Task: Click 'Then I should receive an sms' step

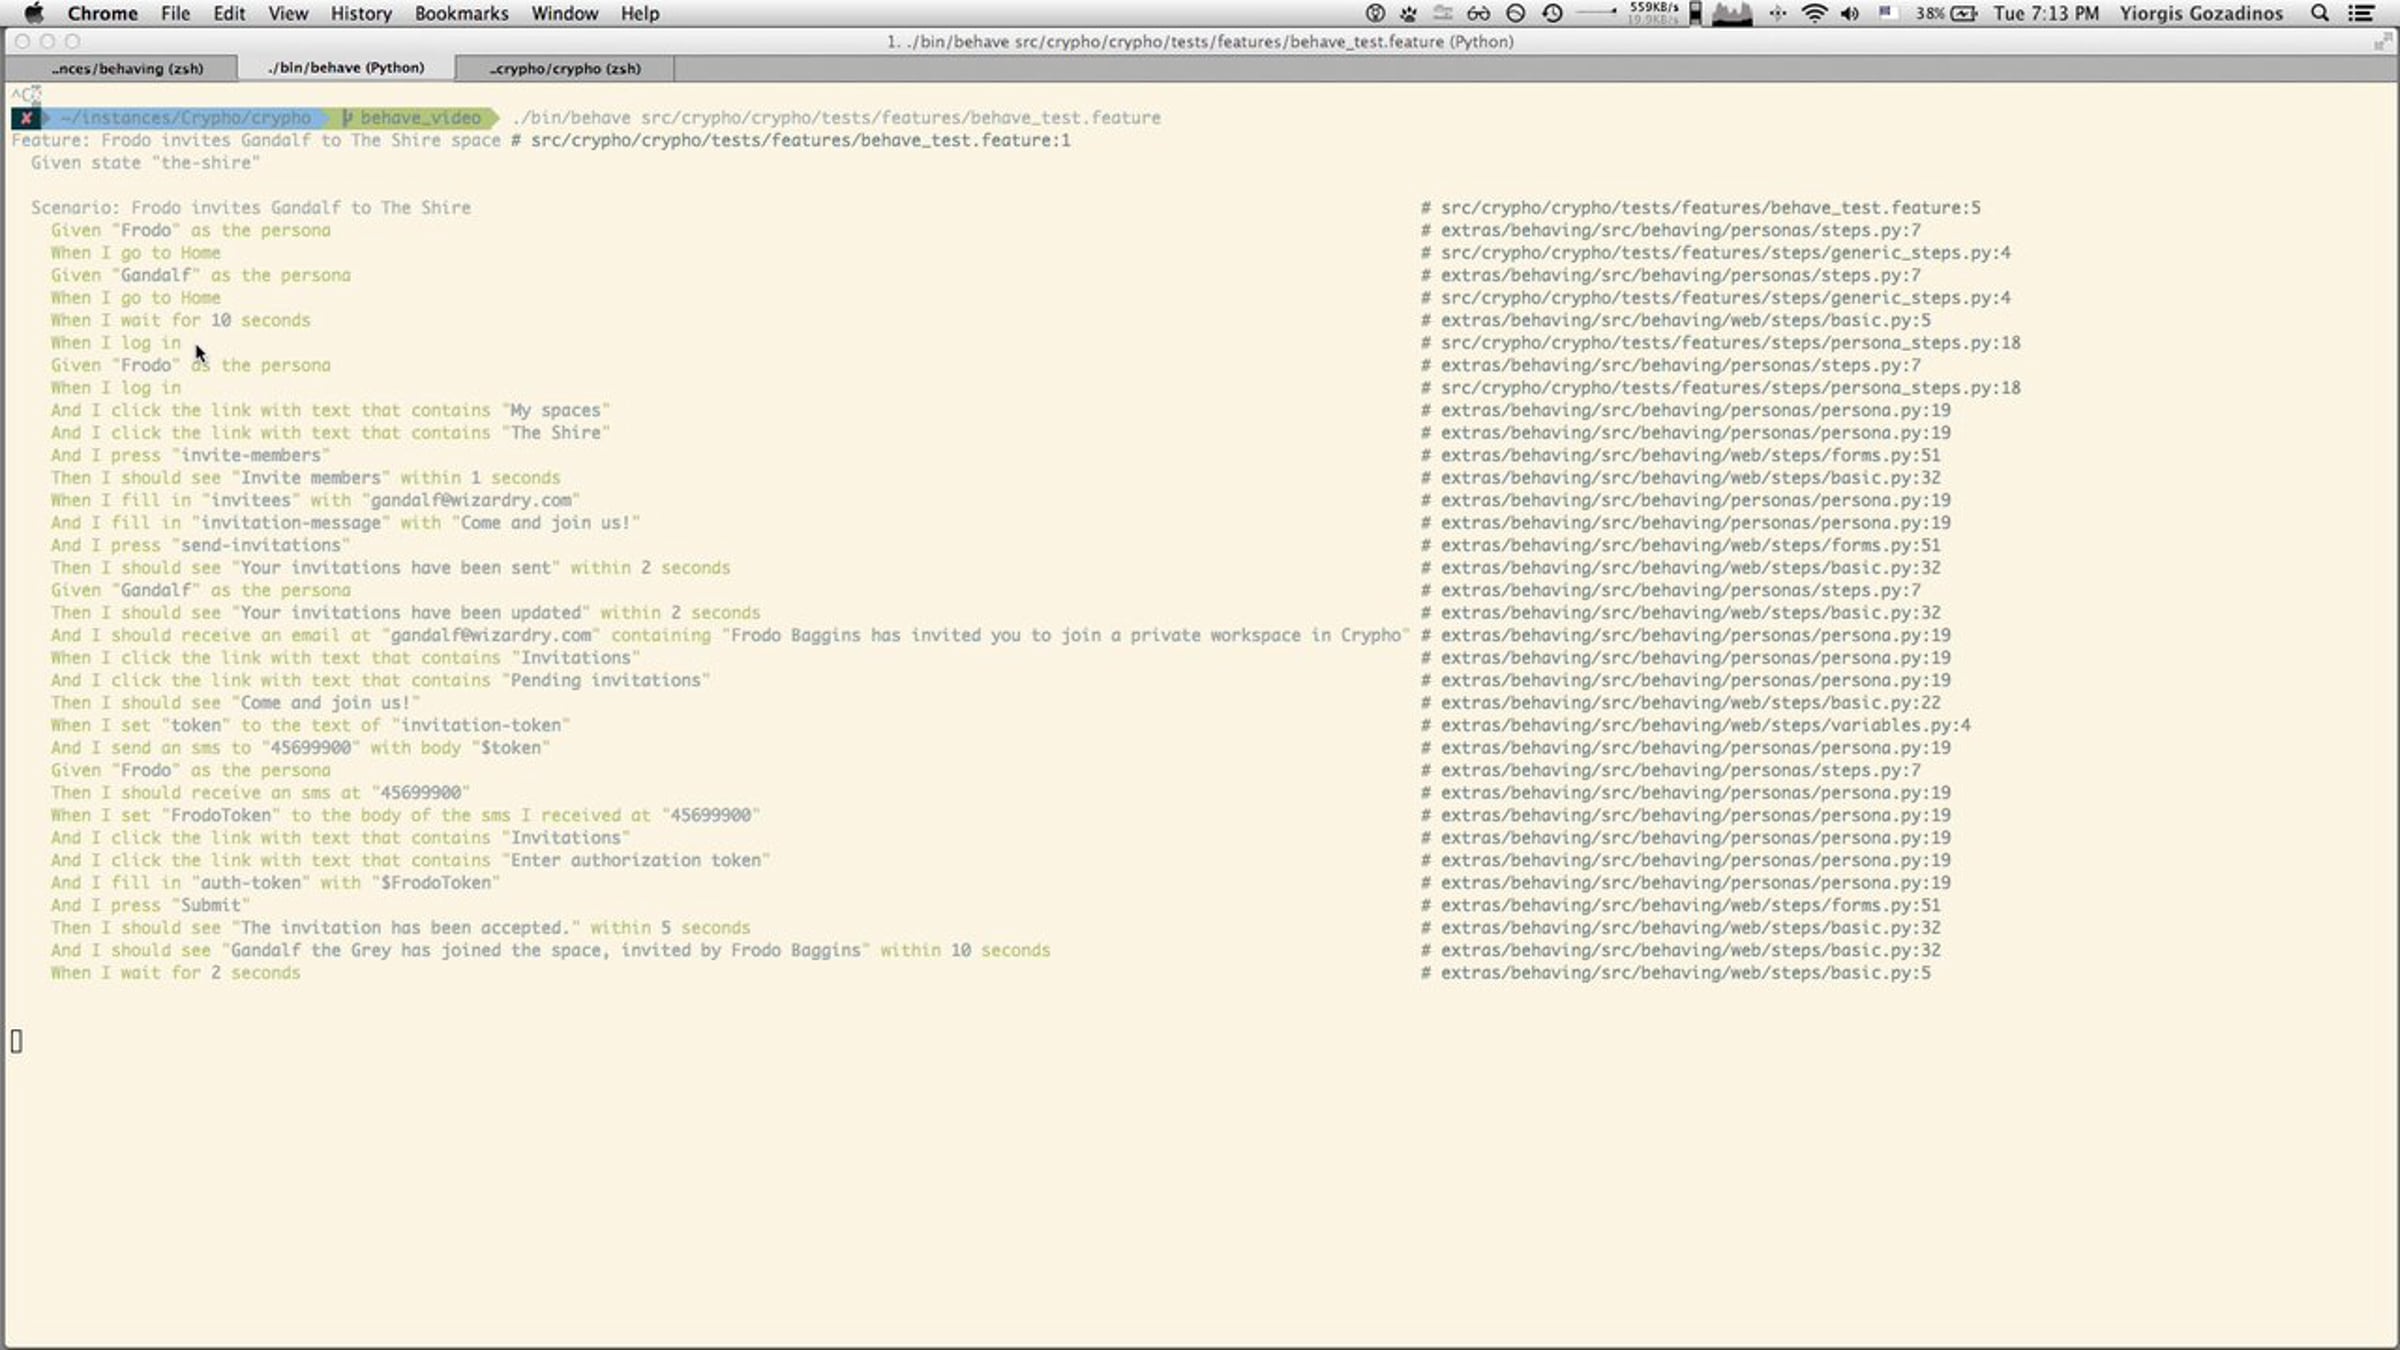Action: pyautogui.click(x=260, y=793)
